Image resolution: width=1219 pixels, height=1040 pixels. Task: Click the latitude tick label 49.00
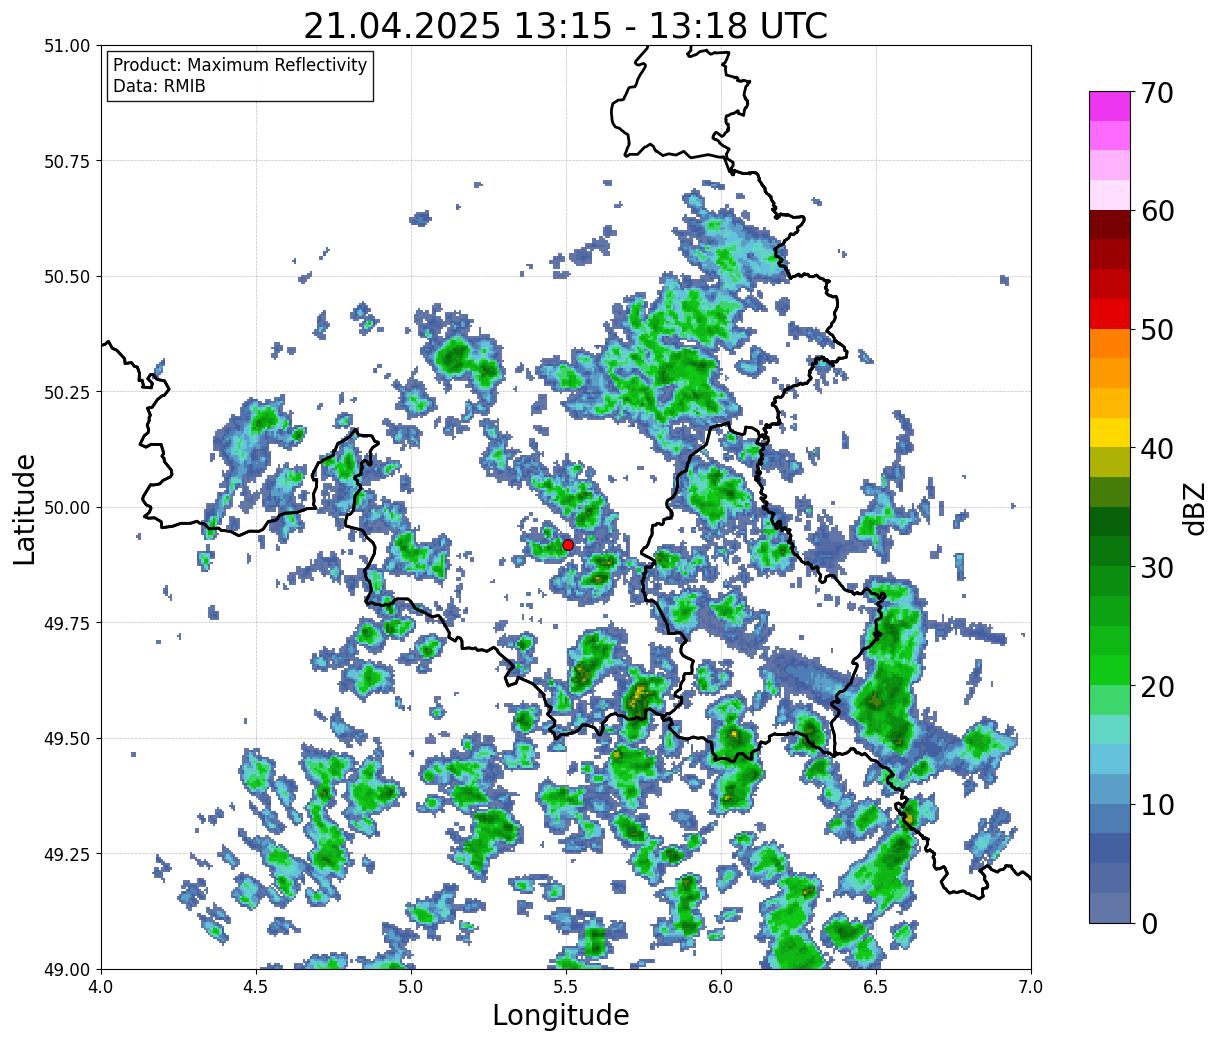pyautogui.click(x=67, y=969)
